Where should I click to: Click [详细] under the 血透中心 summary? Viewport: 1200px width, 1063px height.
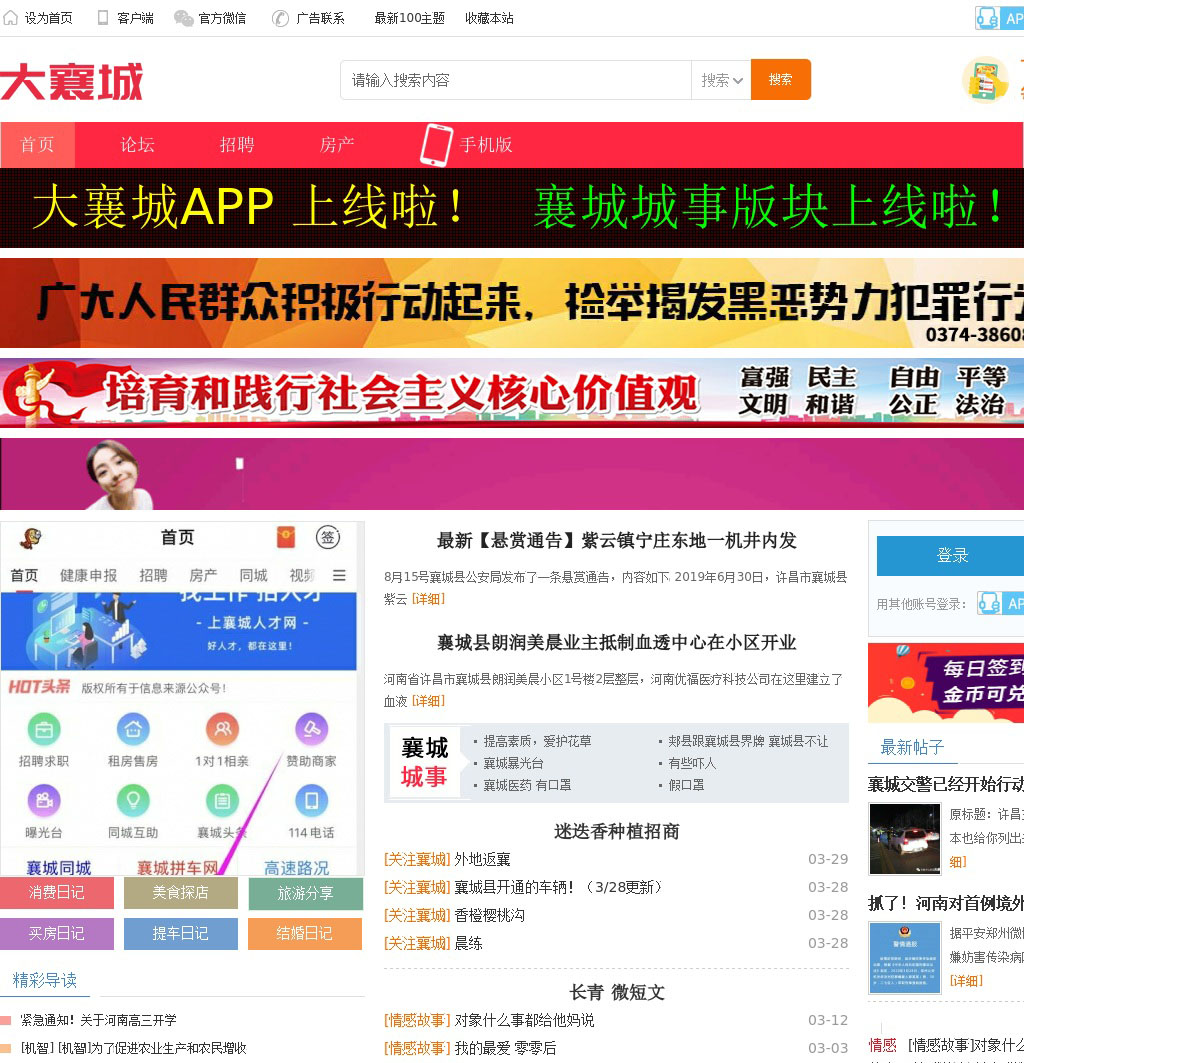coord(428,701)
